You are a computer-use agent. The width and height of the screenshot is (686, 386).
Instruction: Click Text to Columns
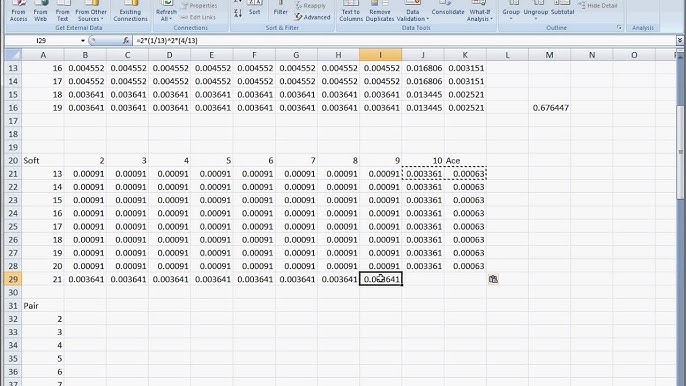pos(351,11)
